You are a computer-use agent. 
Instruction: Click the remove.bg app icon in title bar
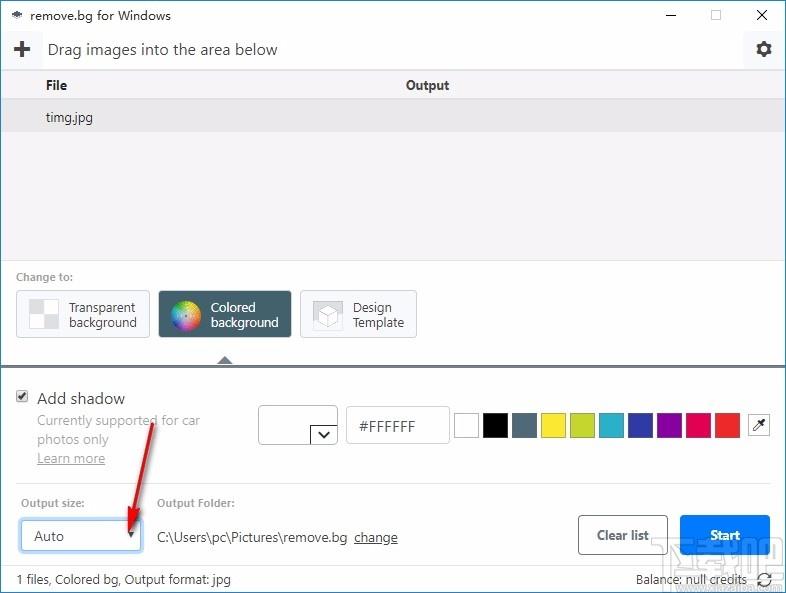coord(17,16)
